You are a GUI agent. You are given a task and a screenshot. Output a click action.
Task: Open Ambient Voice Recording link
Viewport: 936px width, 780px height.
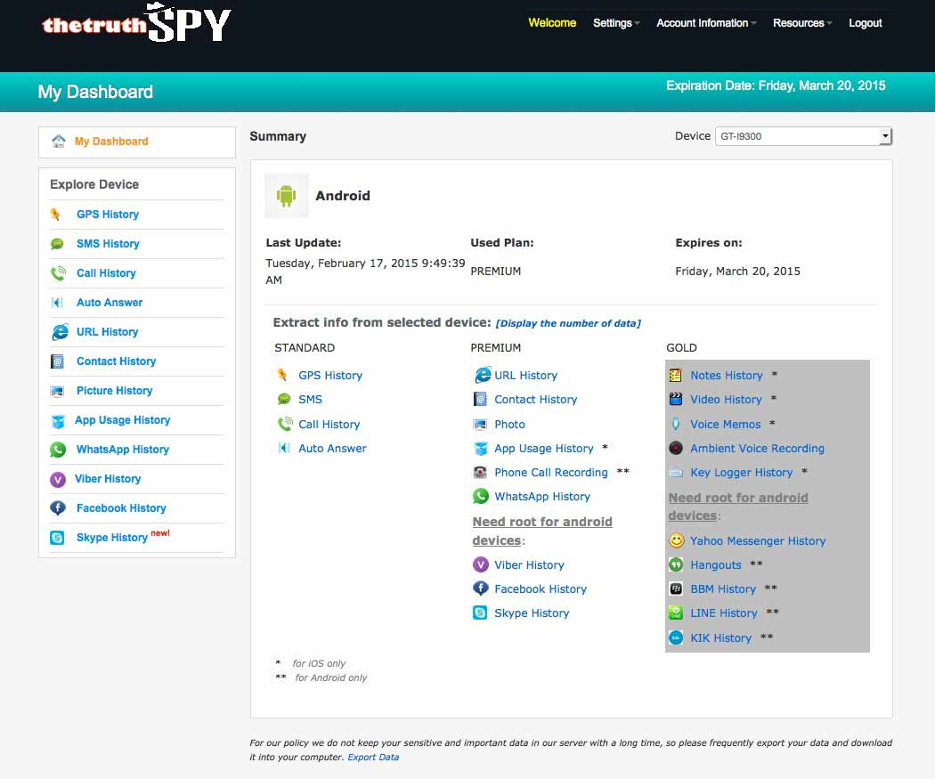[758, 448]
